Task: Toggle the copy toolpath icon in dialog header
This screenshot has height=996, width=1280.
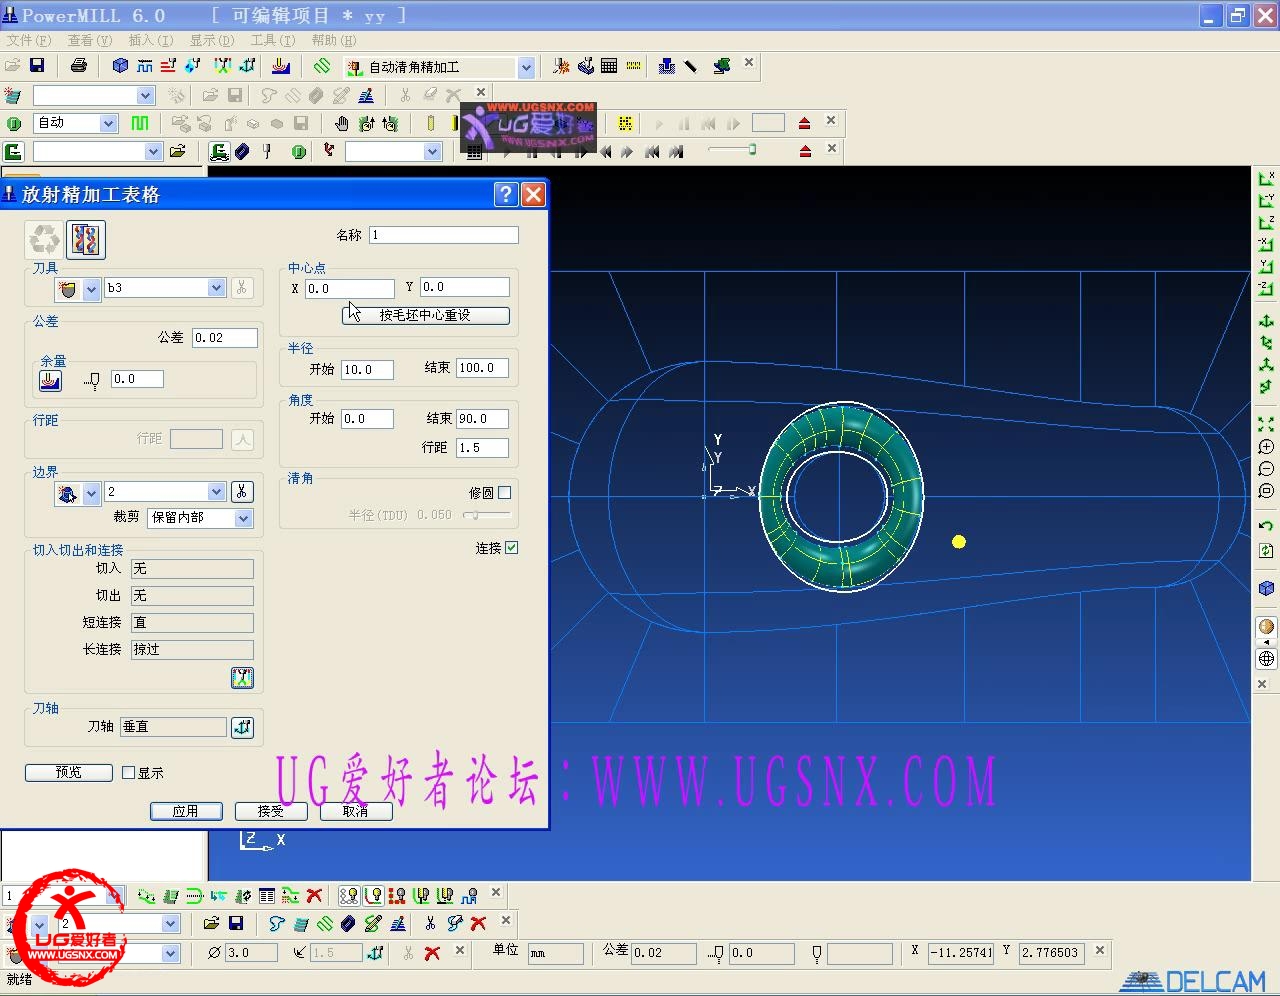Action: click(x=86, y=239)
